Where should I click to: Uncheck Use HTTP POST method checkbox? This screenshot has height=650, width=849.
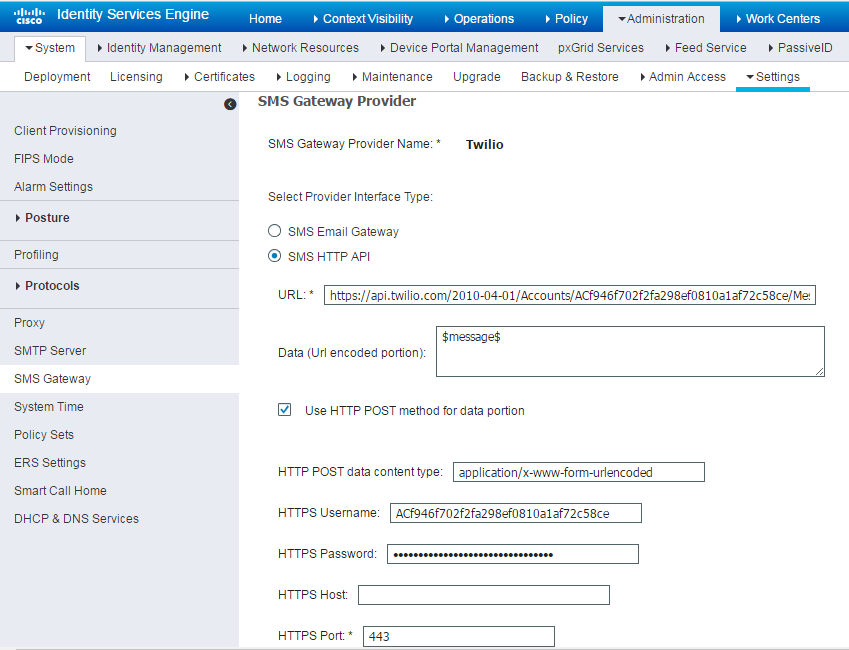point(284,410)
